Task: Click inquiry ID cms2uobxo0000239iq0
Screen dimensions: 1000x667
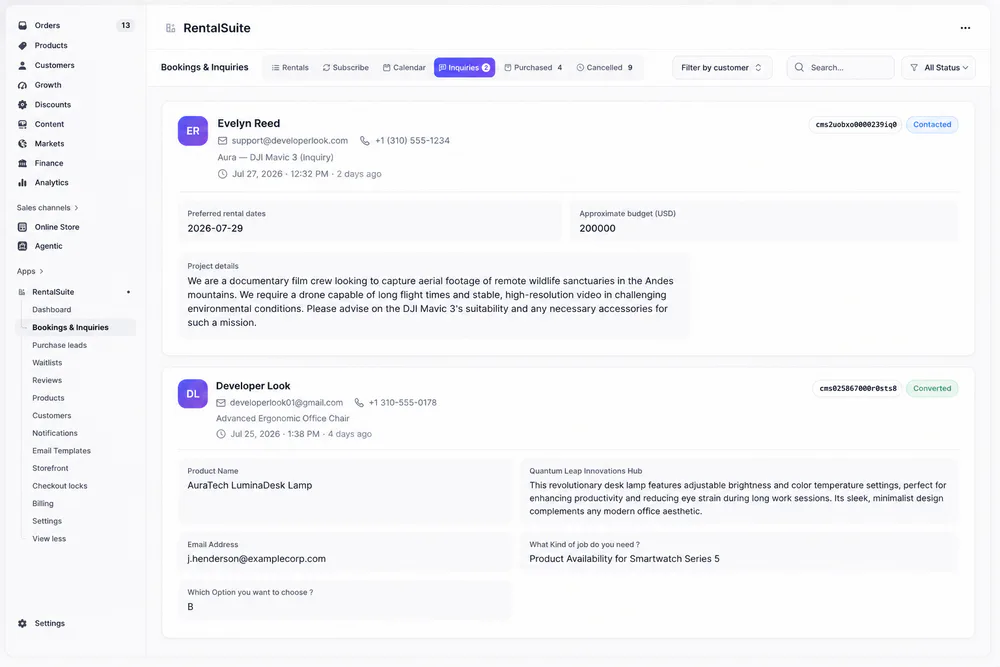Action: pyautogui.click(x=856, y=124)
